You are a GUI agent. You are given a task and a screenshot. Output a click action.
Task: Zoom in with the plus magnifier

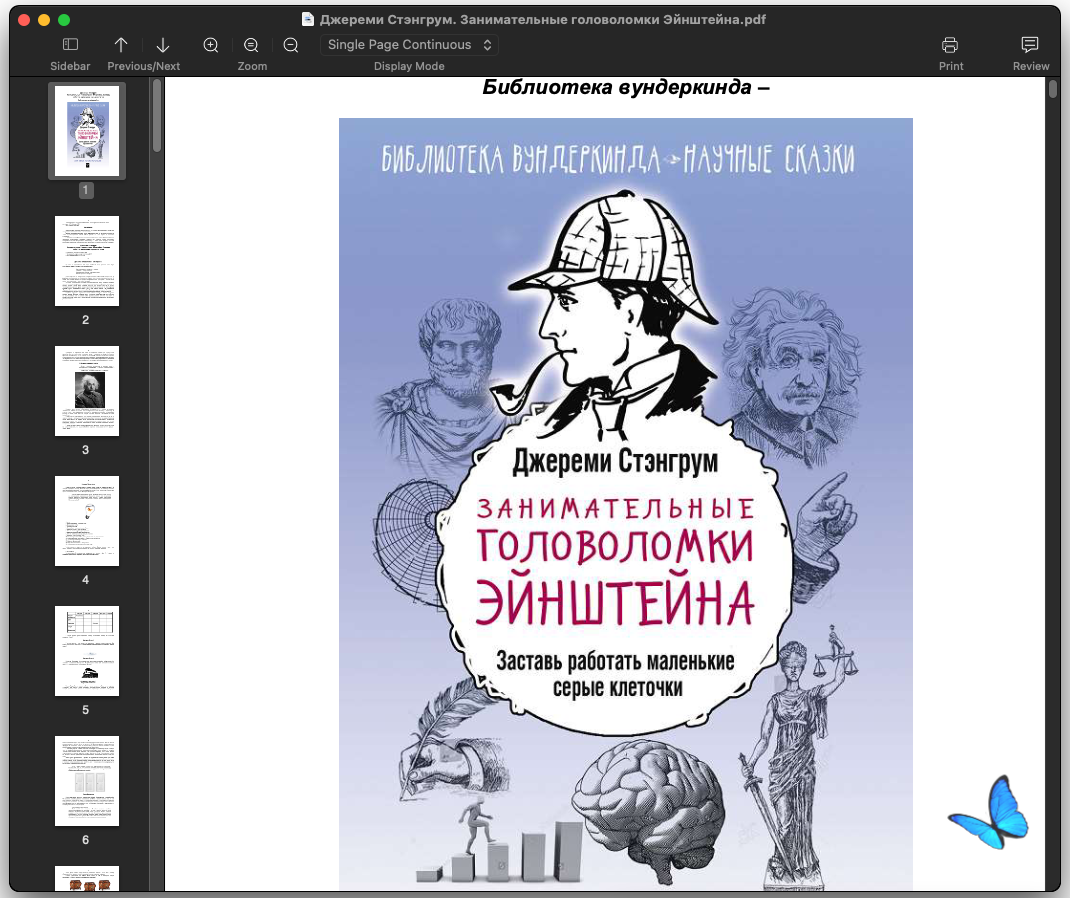pos(211,45)
